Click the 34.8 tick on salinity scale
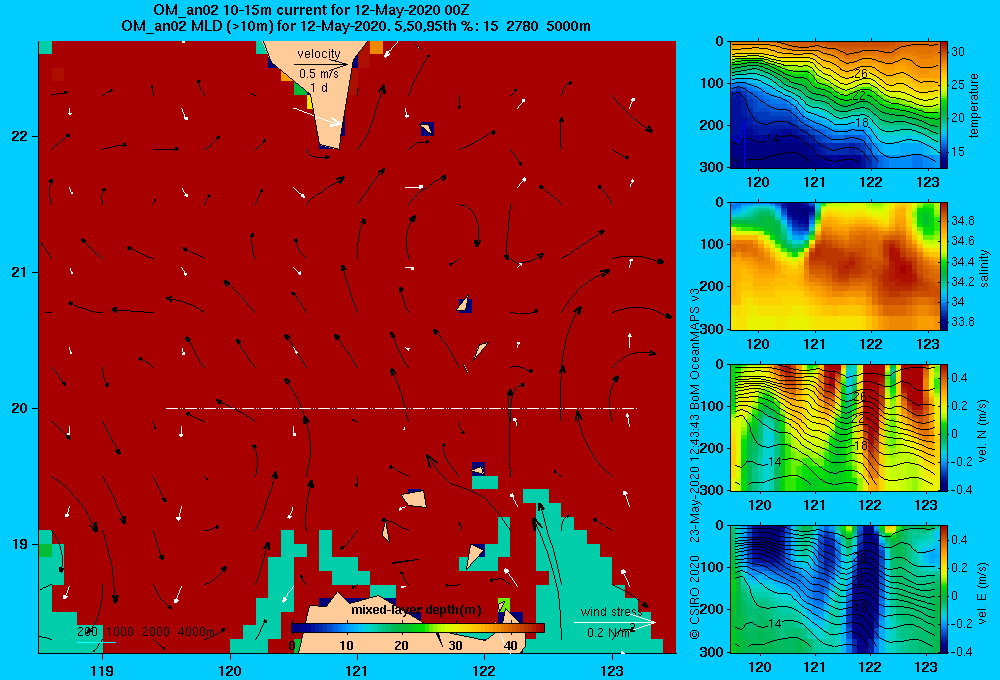Viewport: 1000px width, 680px height. coord(963,221)
